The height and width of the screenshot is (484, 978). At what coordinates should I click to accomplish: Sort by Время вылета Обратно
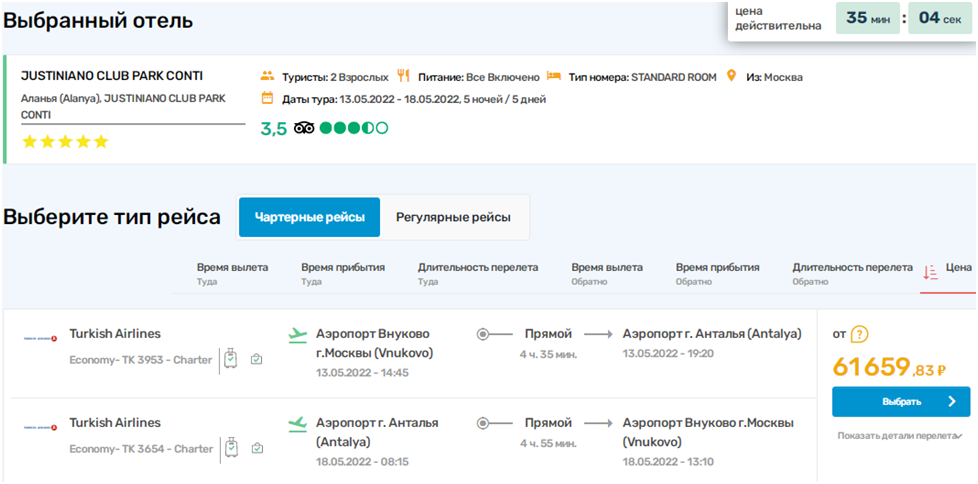tap(607, 273)
